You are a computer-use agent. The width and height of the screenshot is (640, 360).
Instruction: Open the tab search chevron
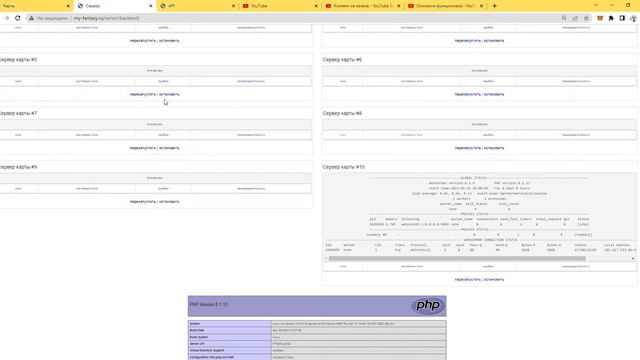click(x=596, y=5)
